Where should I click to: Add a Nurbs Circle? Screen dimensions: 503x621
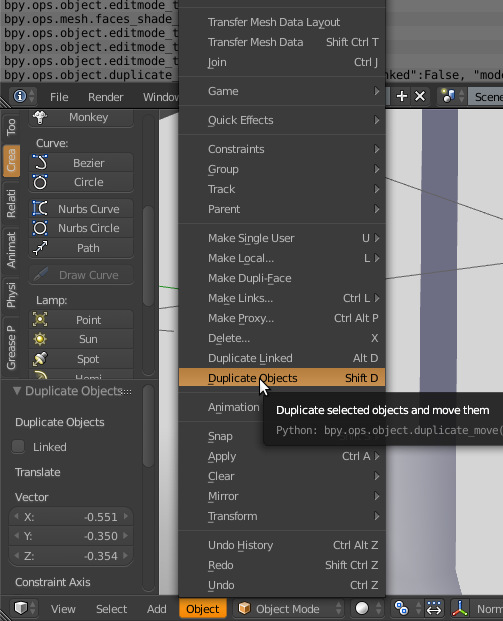(x=81, y=228)
